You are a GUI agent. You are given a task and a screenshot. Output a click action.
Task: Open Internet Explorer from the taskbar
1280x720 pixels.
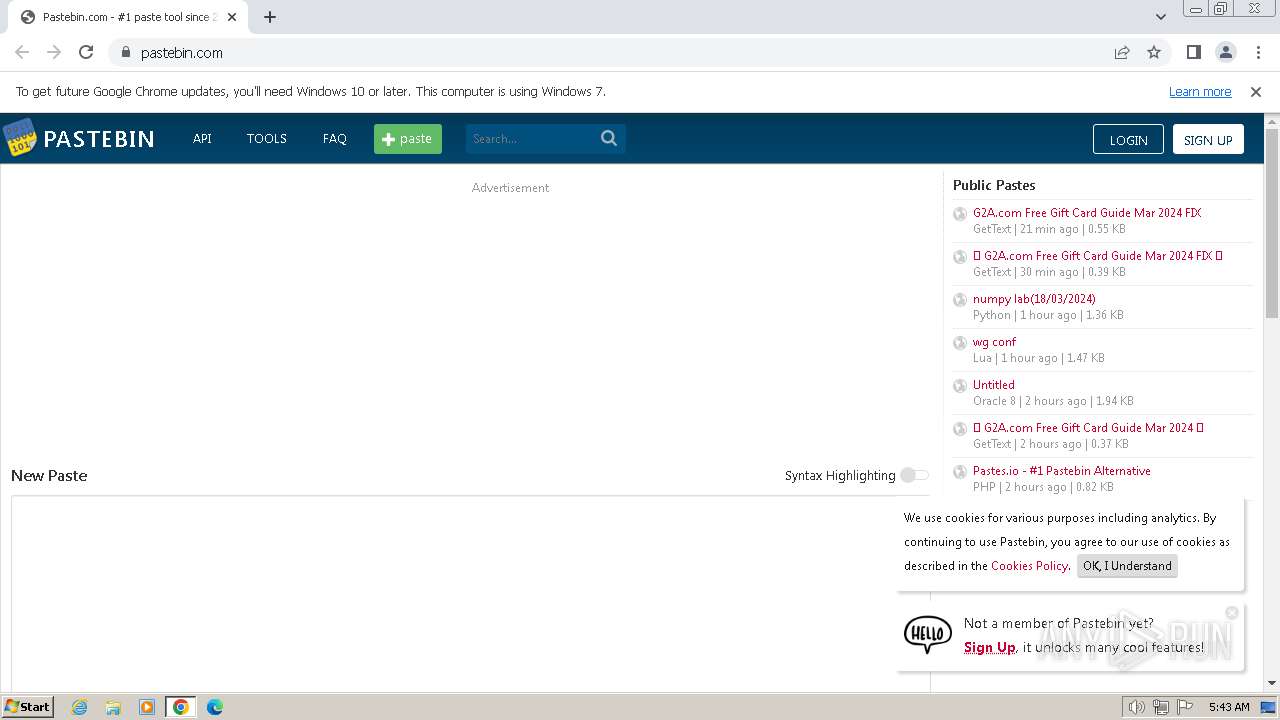[79, 707]
